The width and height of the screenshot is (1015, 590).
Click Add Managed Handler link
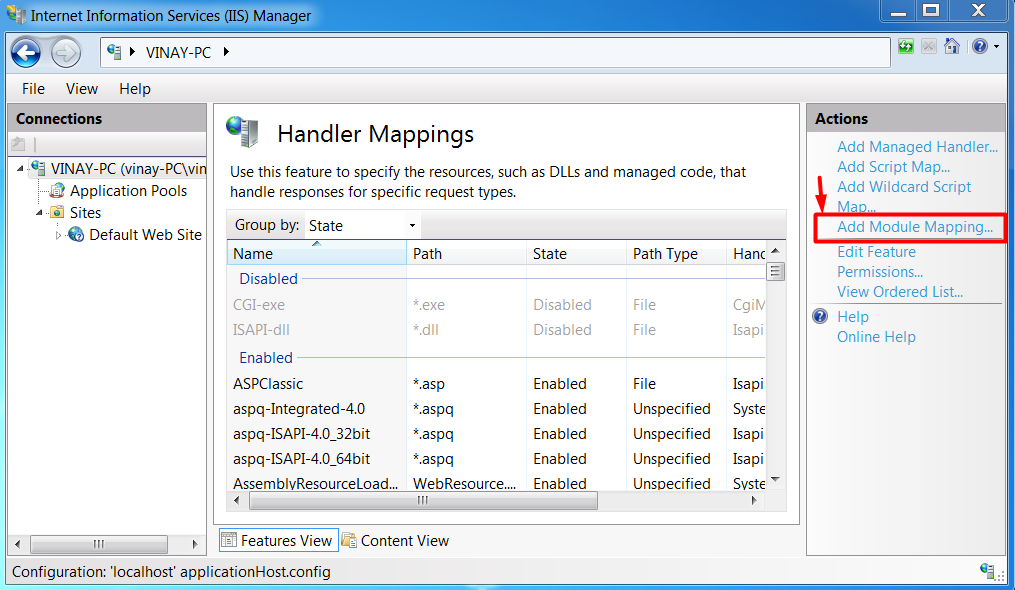[x=917, y=147]
